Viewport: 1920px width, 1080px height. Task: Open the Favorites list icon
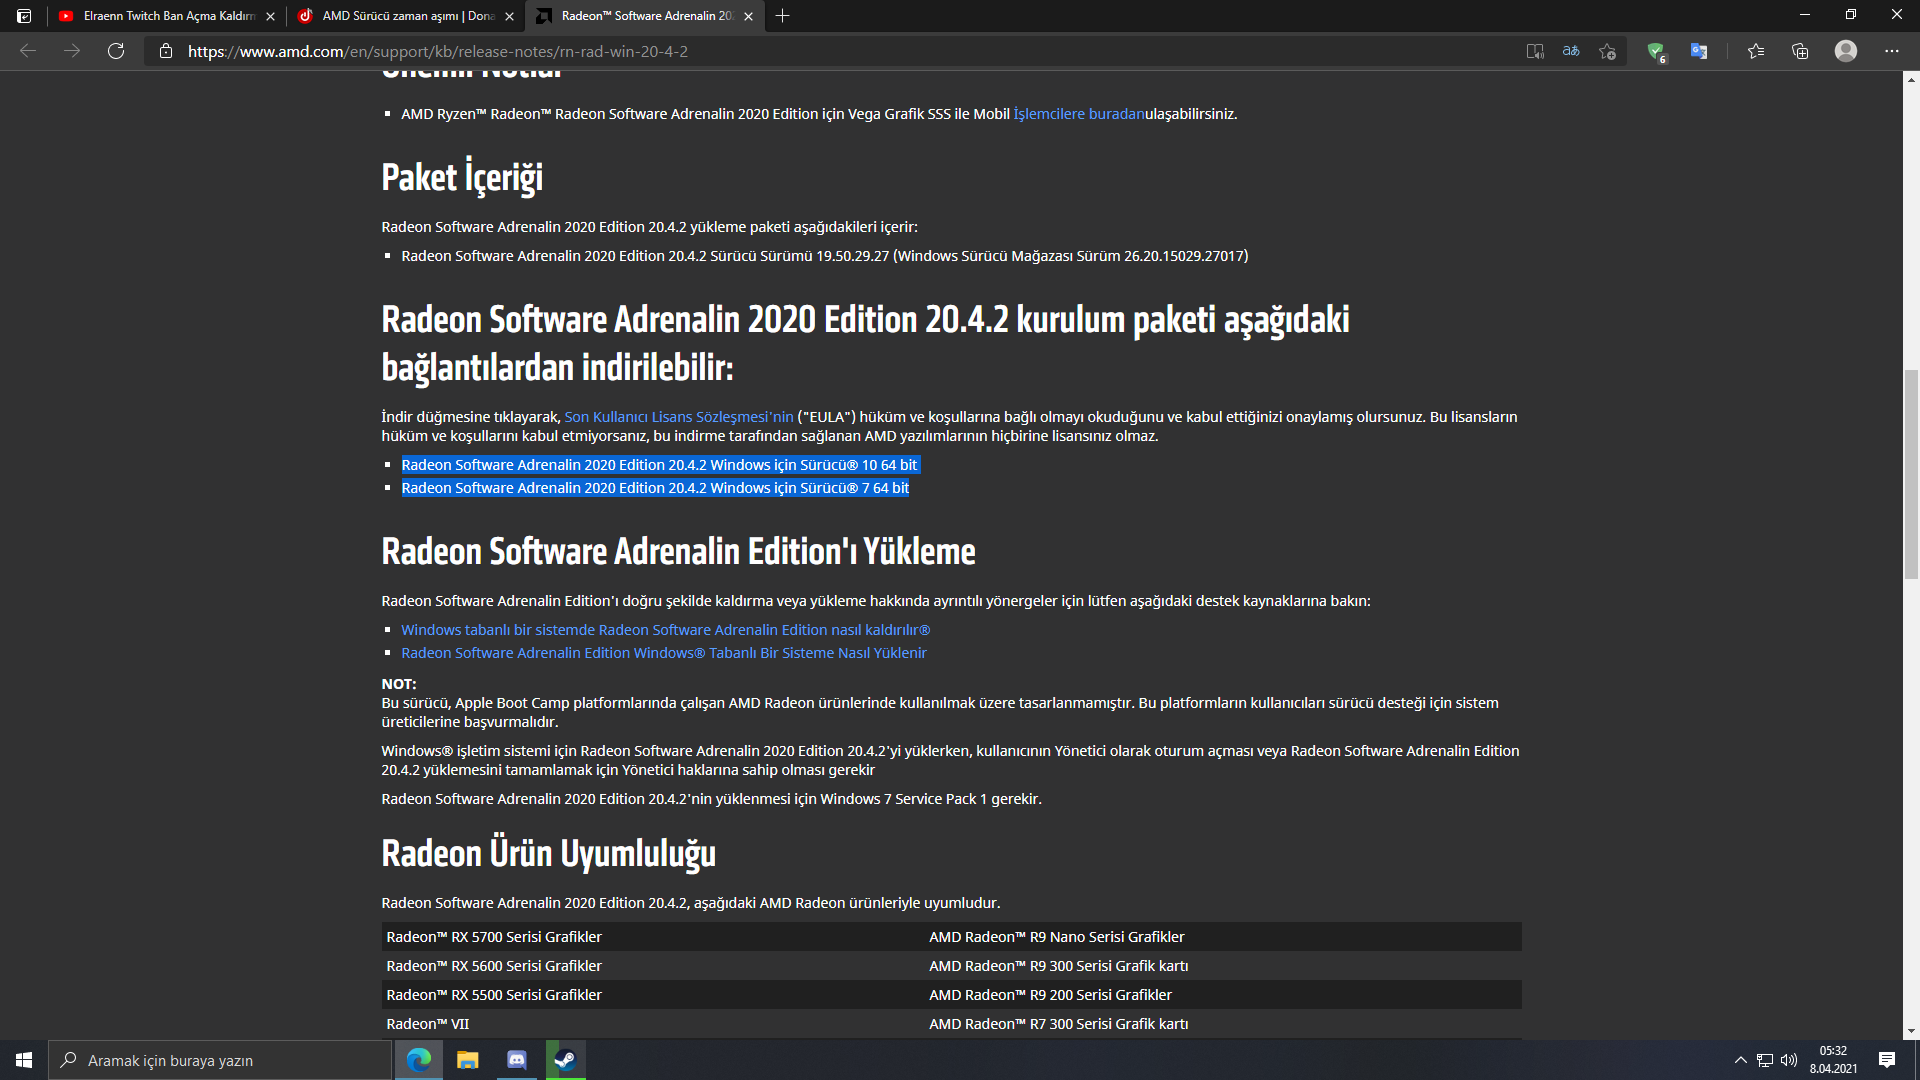click(1756, 51)
